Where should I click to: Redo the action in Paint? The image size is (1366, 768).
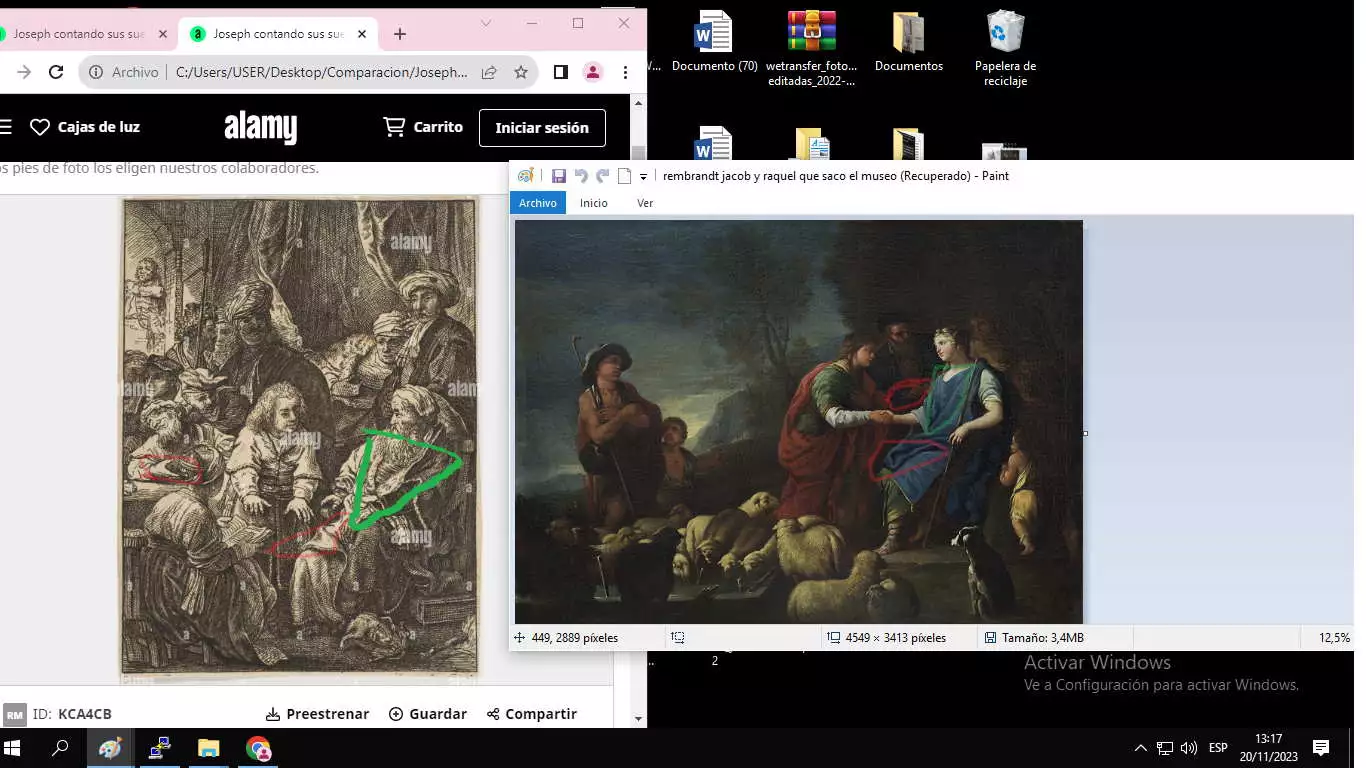point(602,176)
